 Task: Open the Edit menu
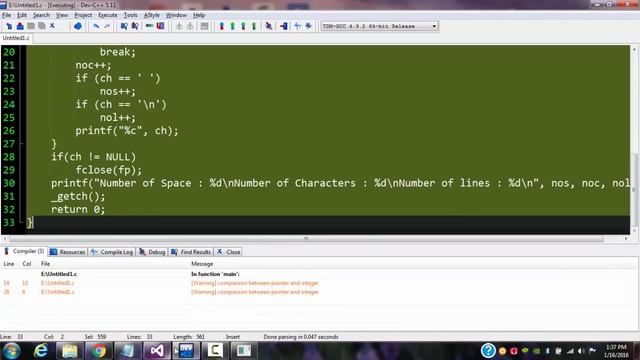(22, 15)
